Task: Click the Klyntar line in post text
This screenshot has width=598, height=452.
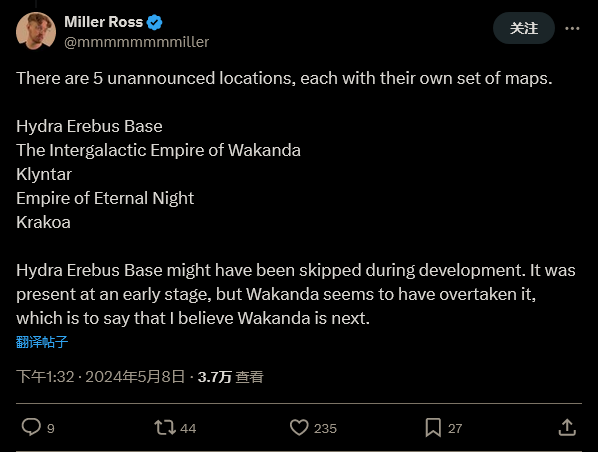Action: [x=44, y=174]
